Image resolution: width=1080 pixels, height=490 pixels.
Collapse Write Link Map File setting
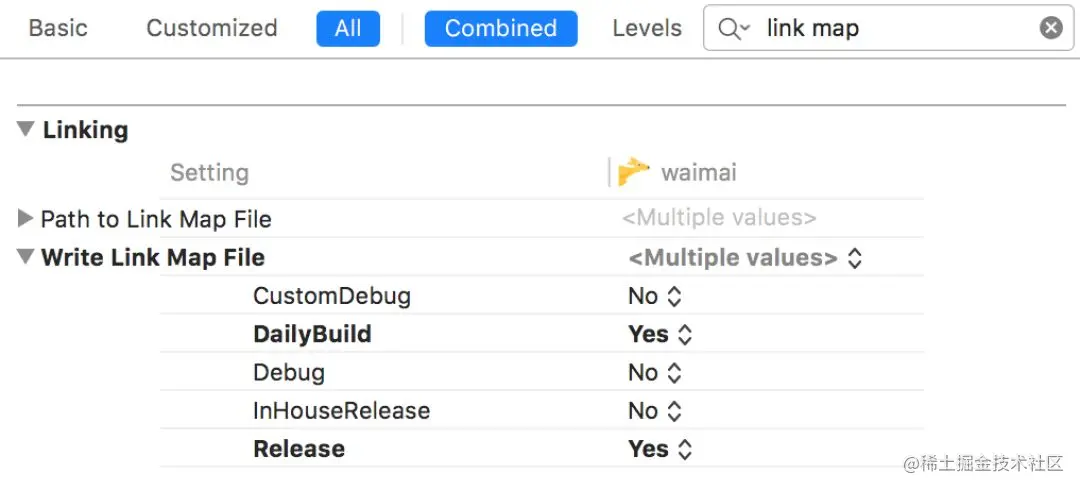[26, 258]
